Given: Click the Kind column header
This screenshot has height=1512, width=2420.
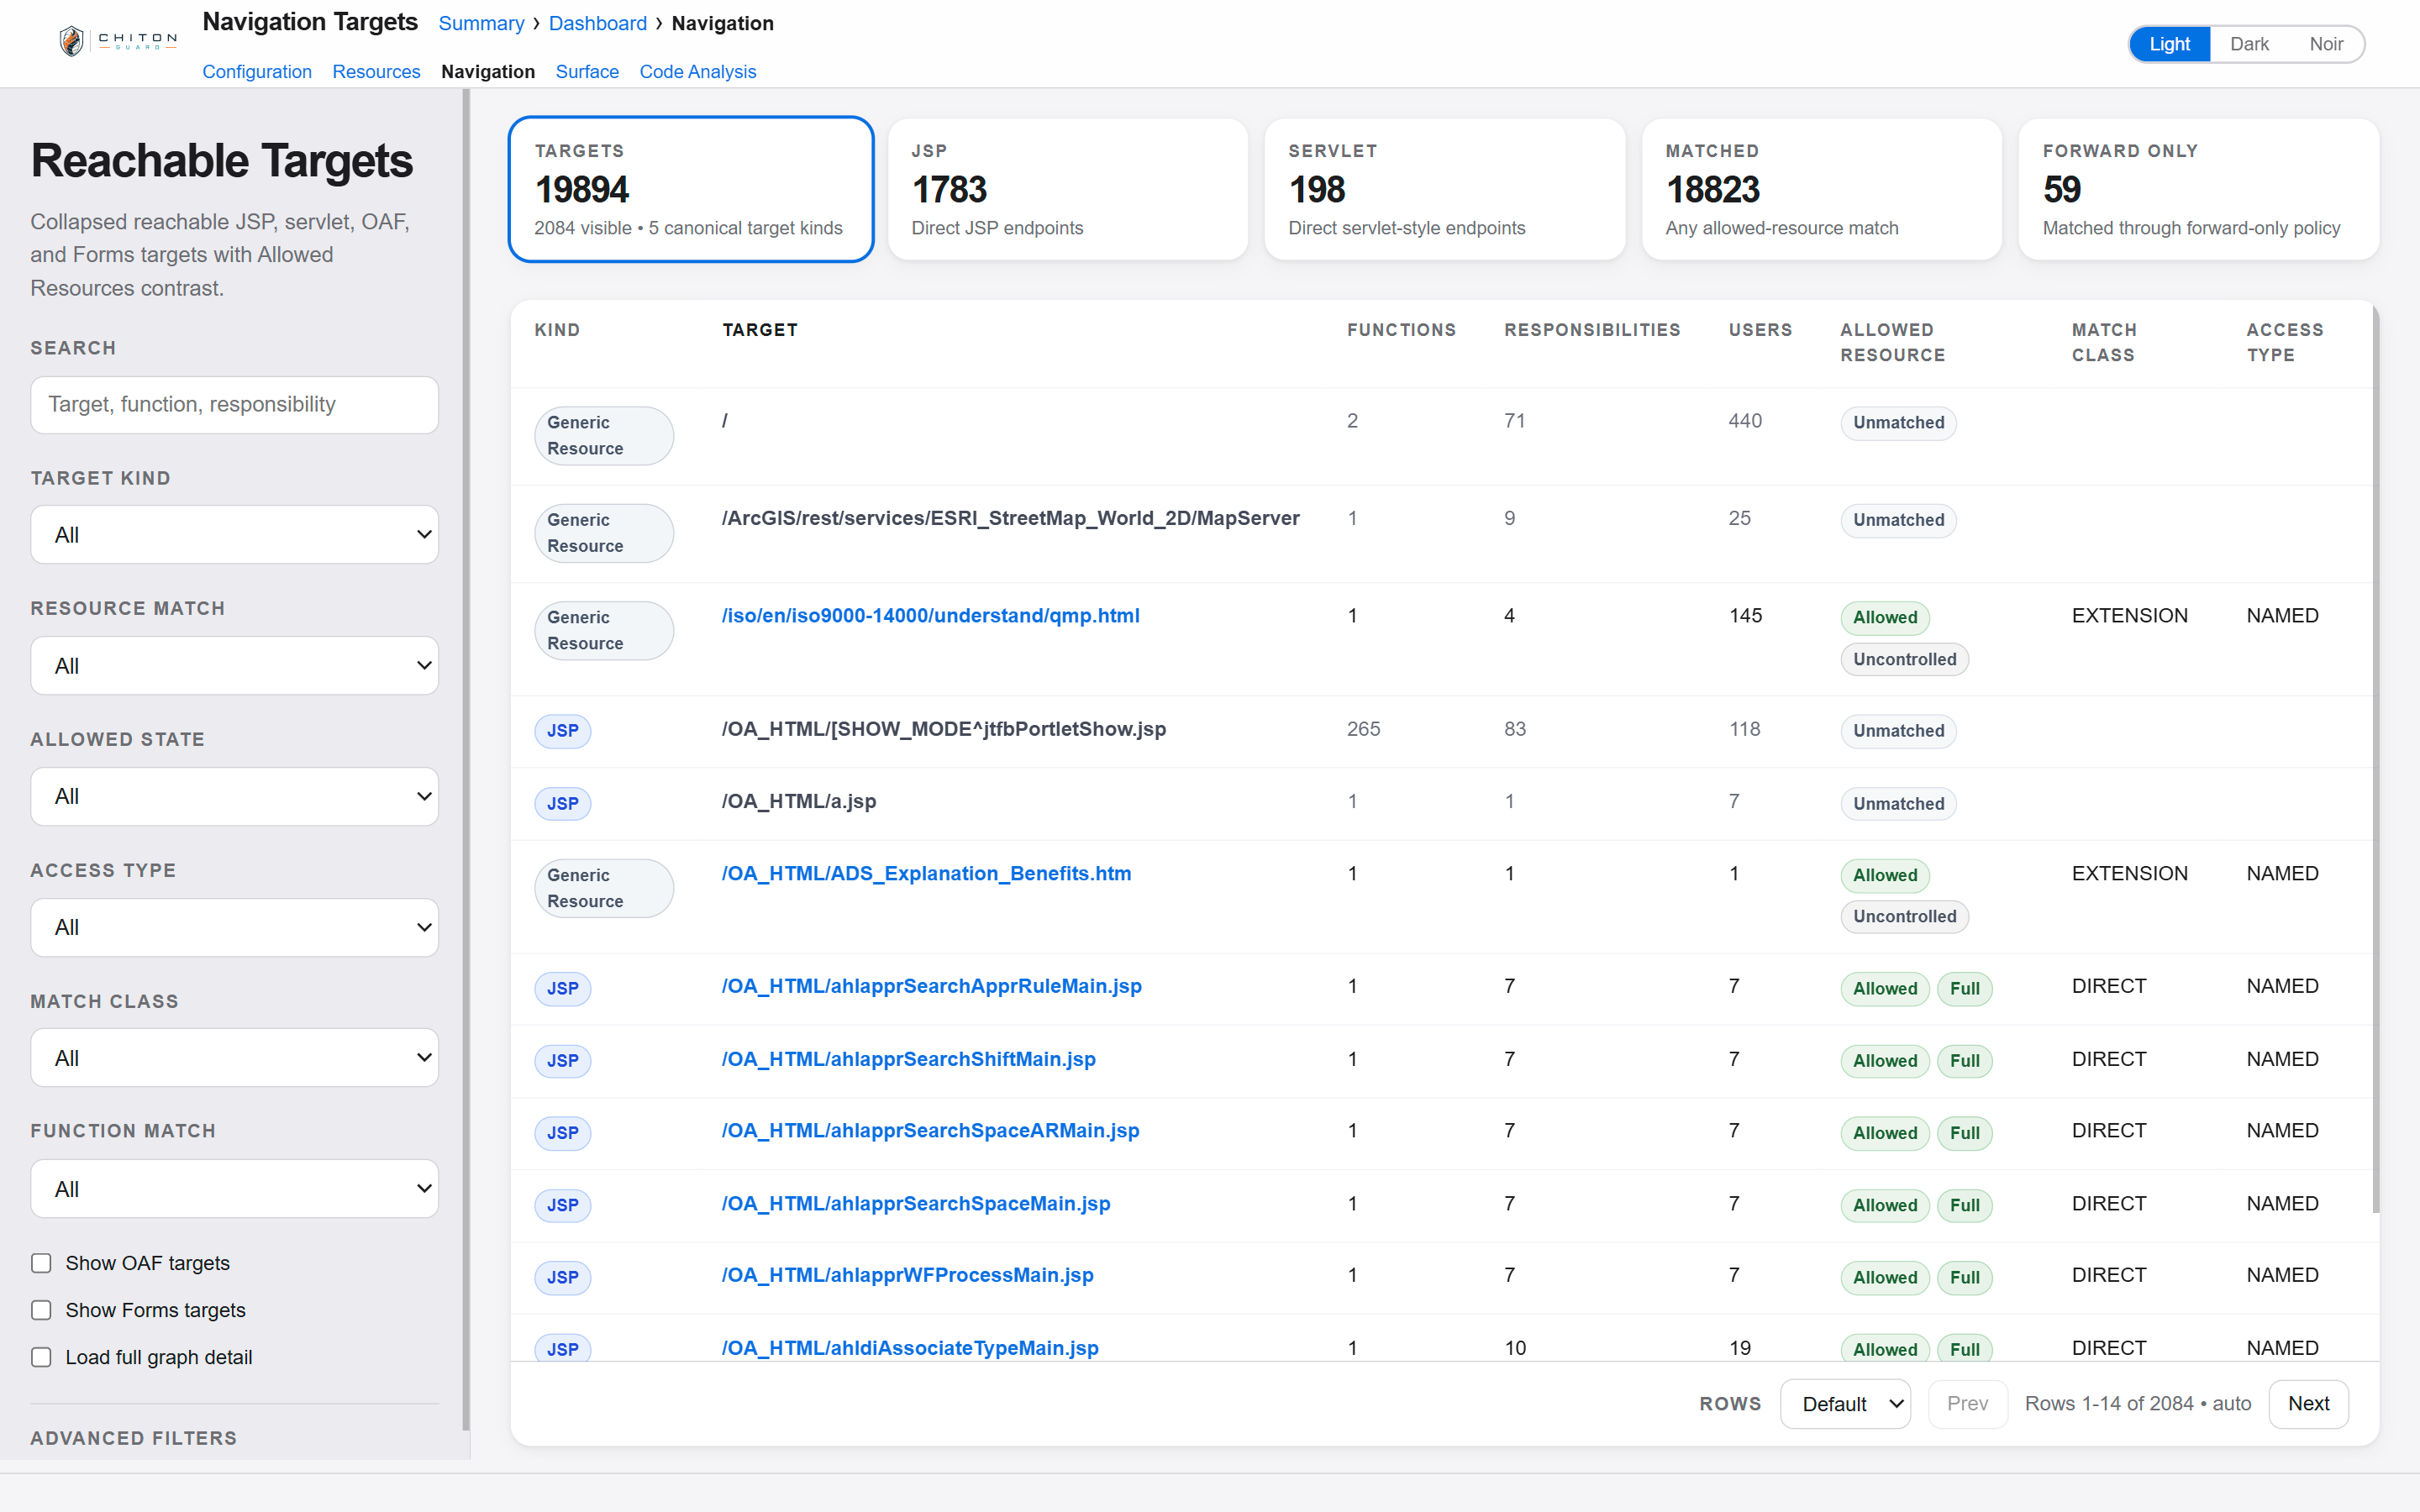Looking at the screenshot, I should [557, 330].
